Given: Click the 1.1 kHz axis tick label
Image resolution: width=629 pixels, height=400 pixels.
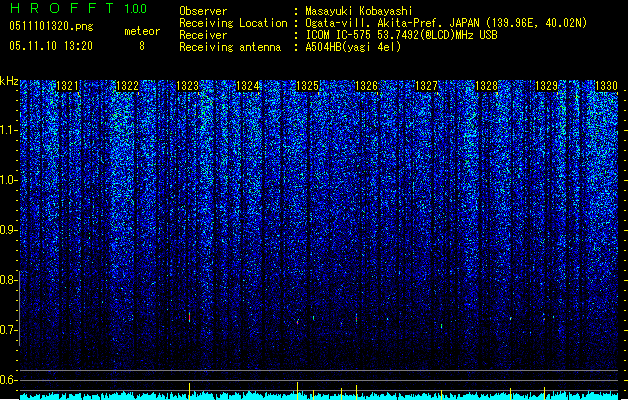Looking at the screenshot, I should click(8, 130).
